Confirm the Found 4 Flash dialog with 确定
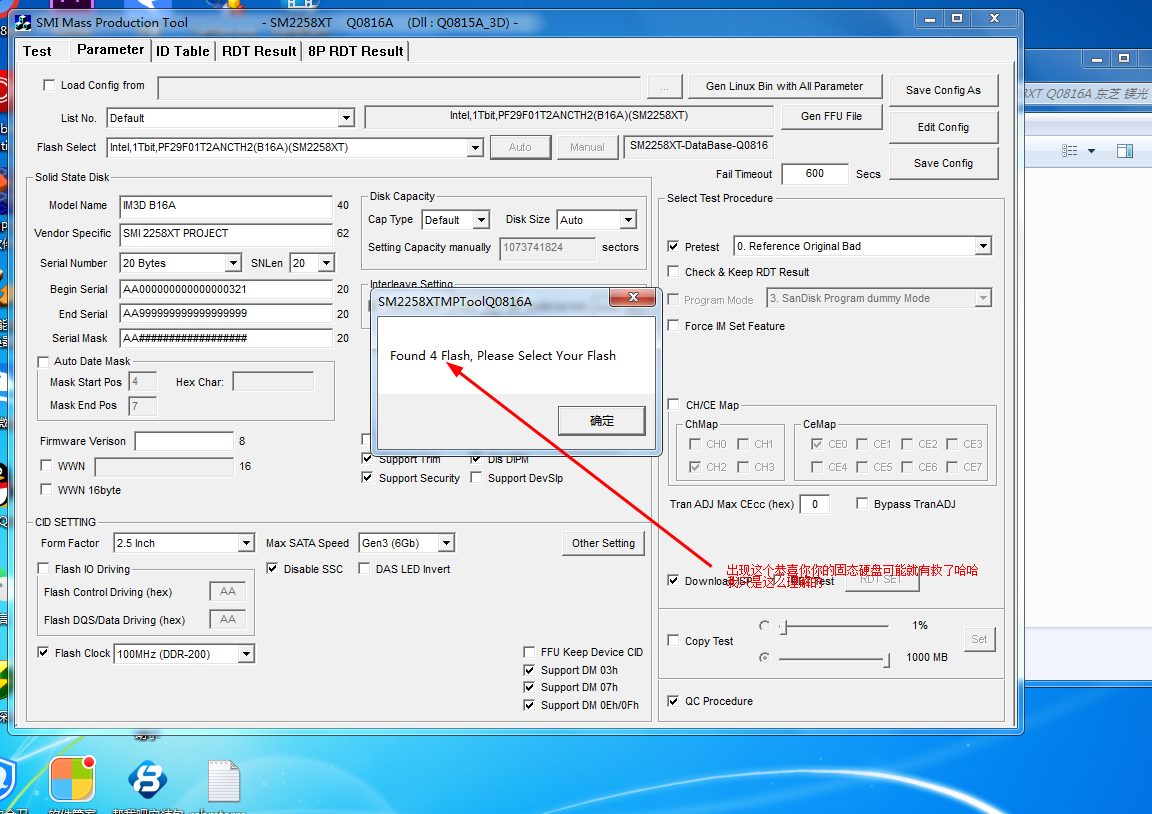The width and height of the screenshot is (1152, 814). pyautogui.click(x=602, y=420)
